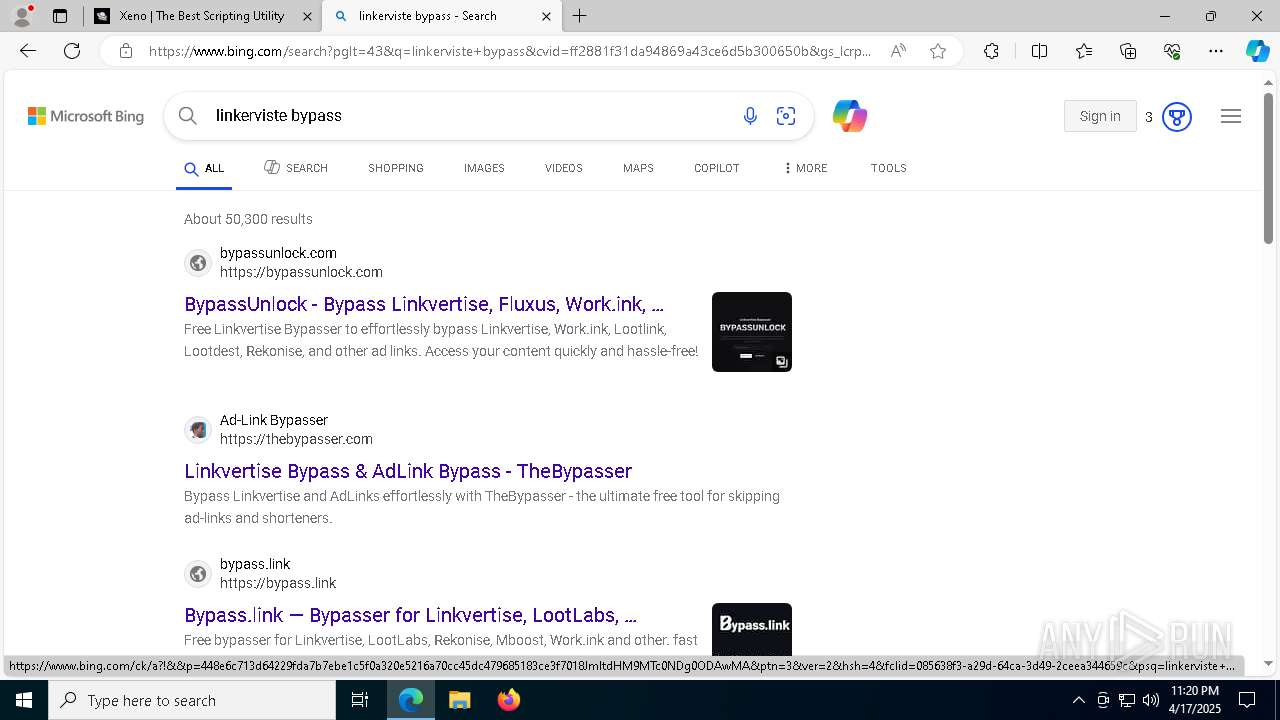Screen dimensions: 1280x720
Task: Click the address bar URL
Action: pyautogui.click(x=510, y=51)
